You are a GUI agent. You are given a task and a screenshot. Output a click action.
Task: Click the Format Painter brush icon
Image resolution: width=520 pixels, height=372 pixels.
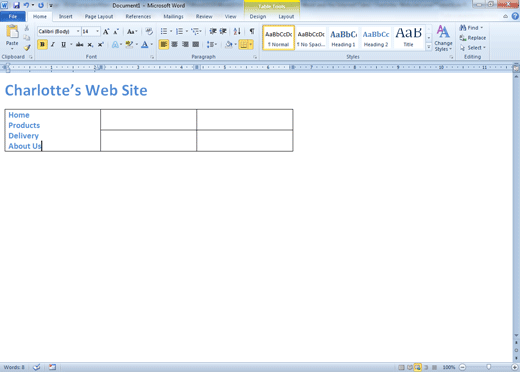[27, 48]
